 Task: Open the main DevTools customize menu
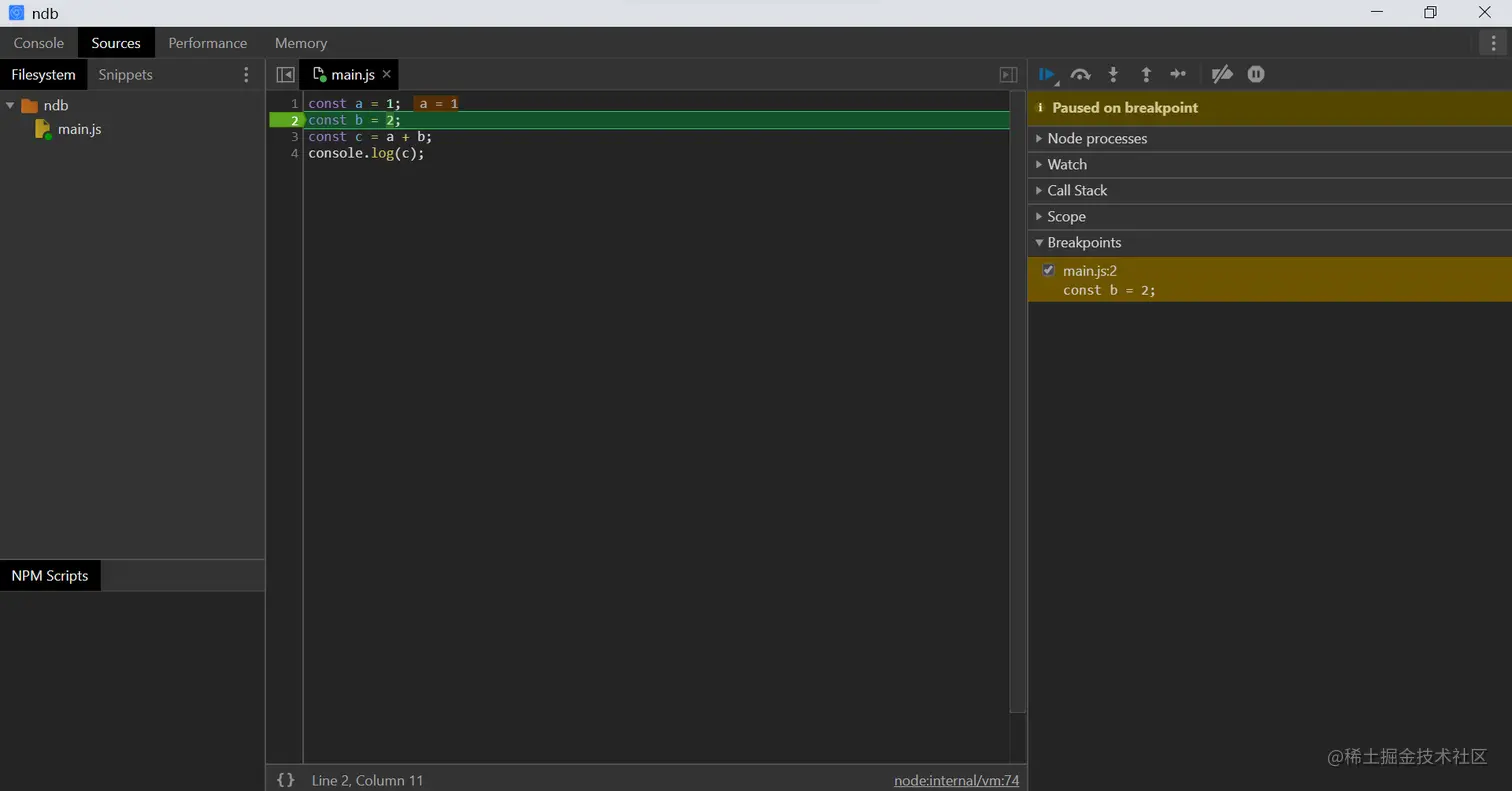(1493, 43)
